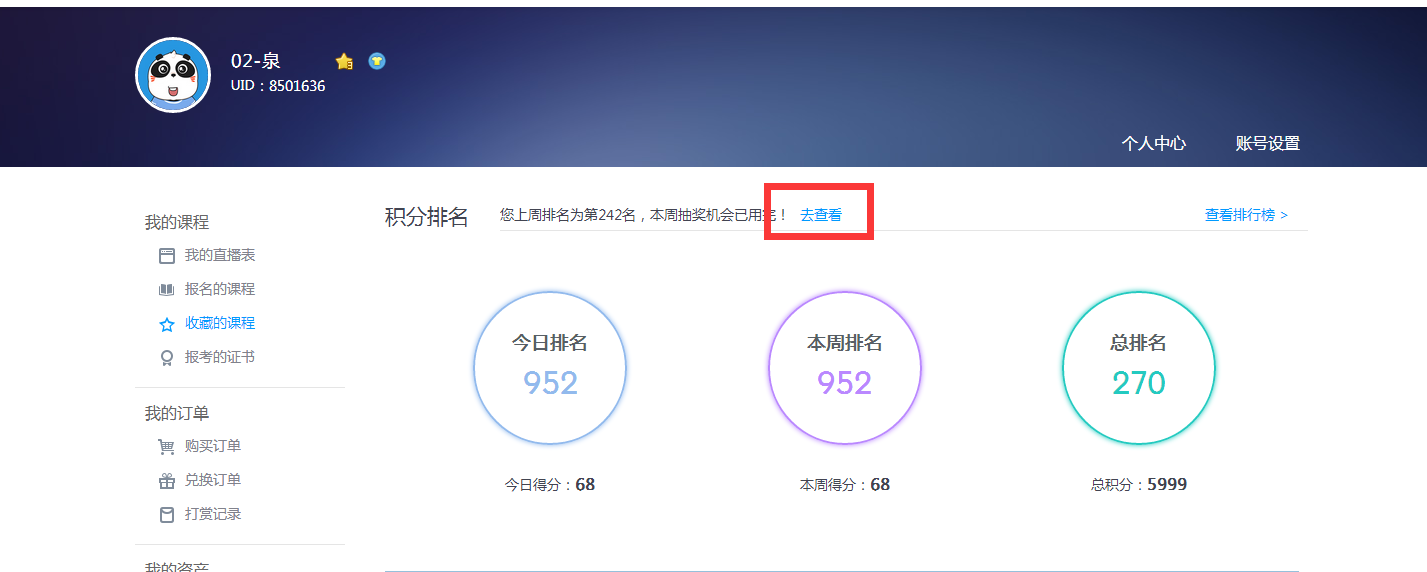This screenshot has width=1427, height=572.
Task: Click the 我的订单 sidebar heading
Action: tap(177, 413)
